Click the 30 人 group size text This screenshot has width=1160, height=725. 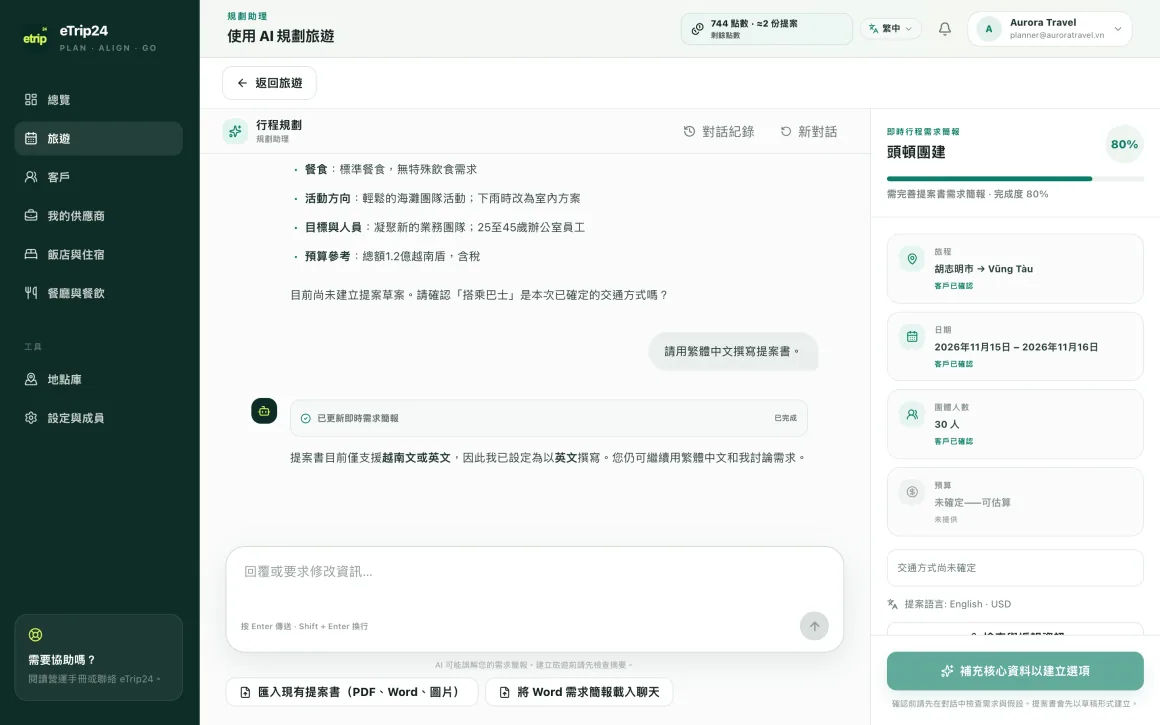(946, 425)
